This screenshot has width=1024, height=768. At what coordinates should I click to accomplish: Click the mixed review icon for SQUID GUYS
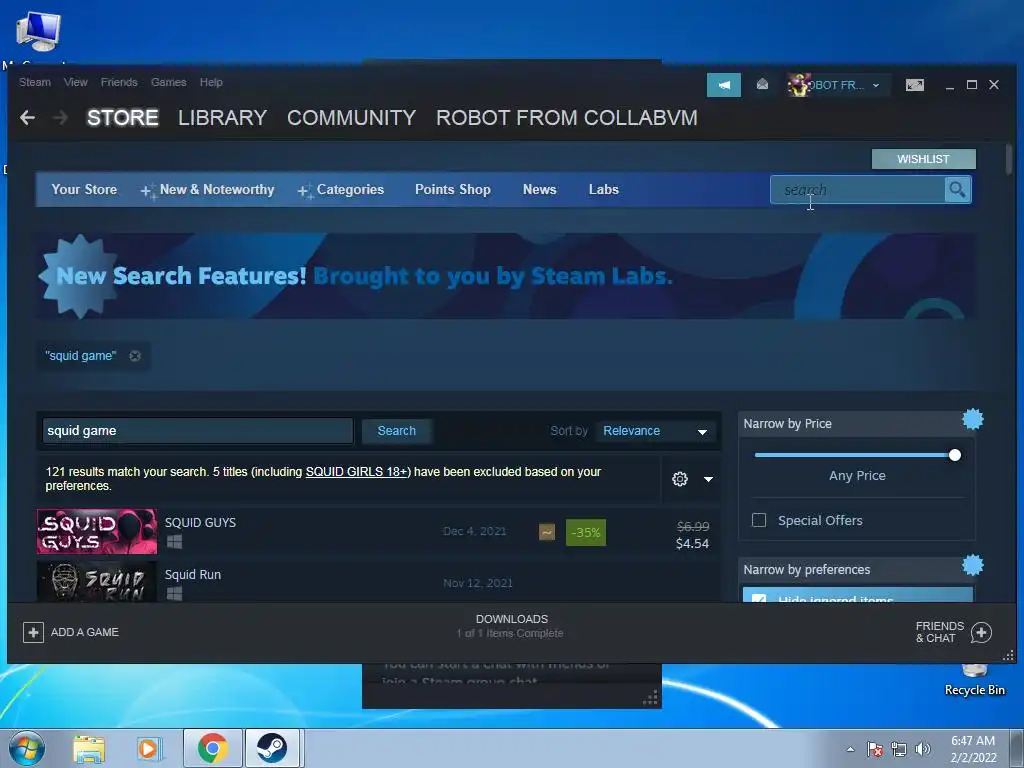click(x=547, y=532)
